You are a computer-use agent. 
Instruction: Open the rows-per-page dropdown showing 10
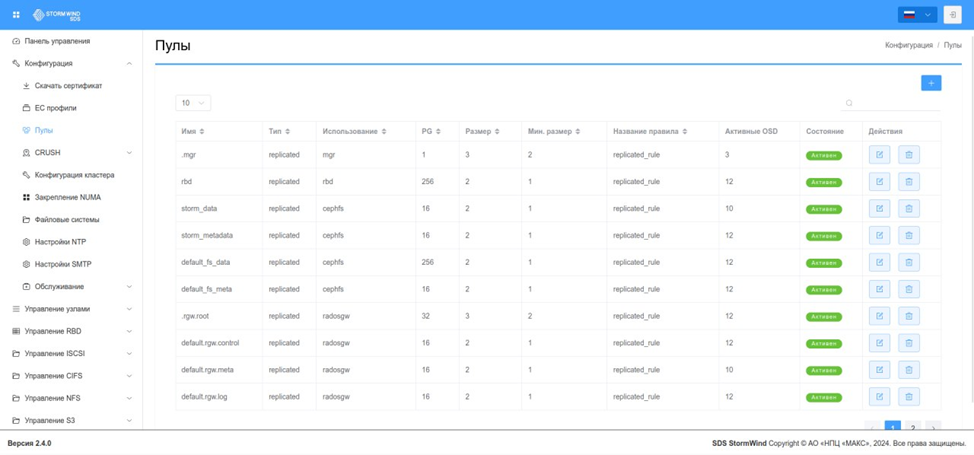click(193, 103)
